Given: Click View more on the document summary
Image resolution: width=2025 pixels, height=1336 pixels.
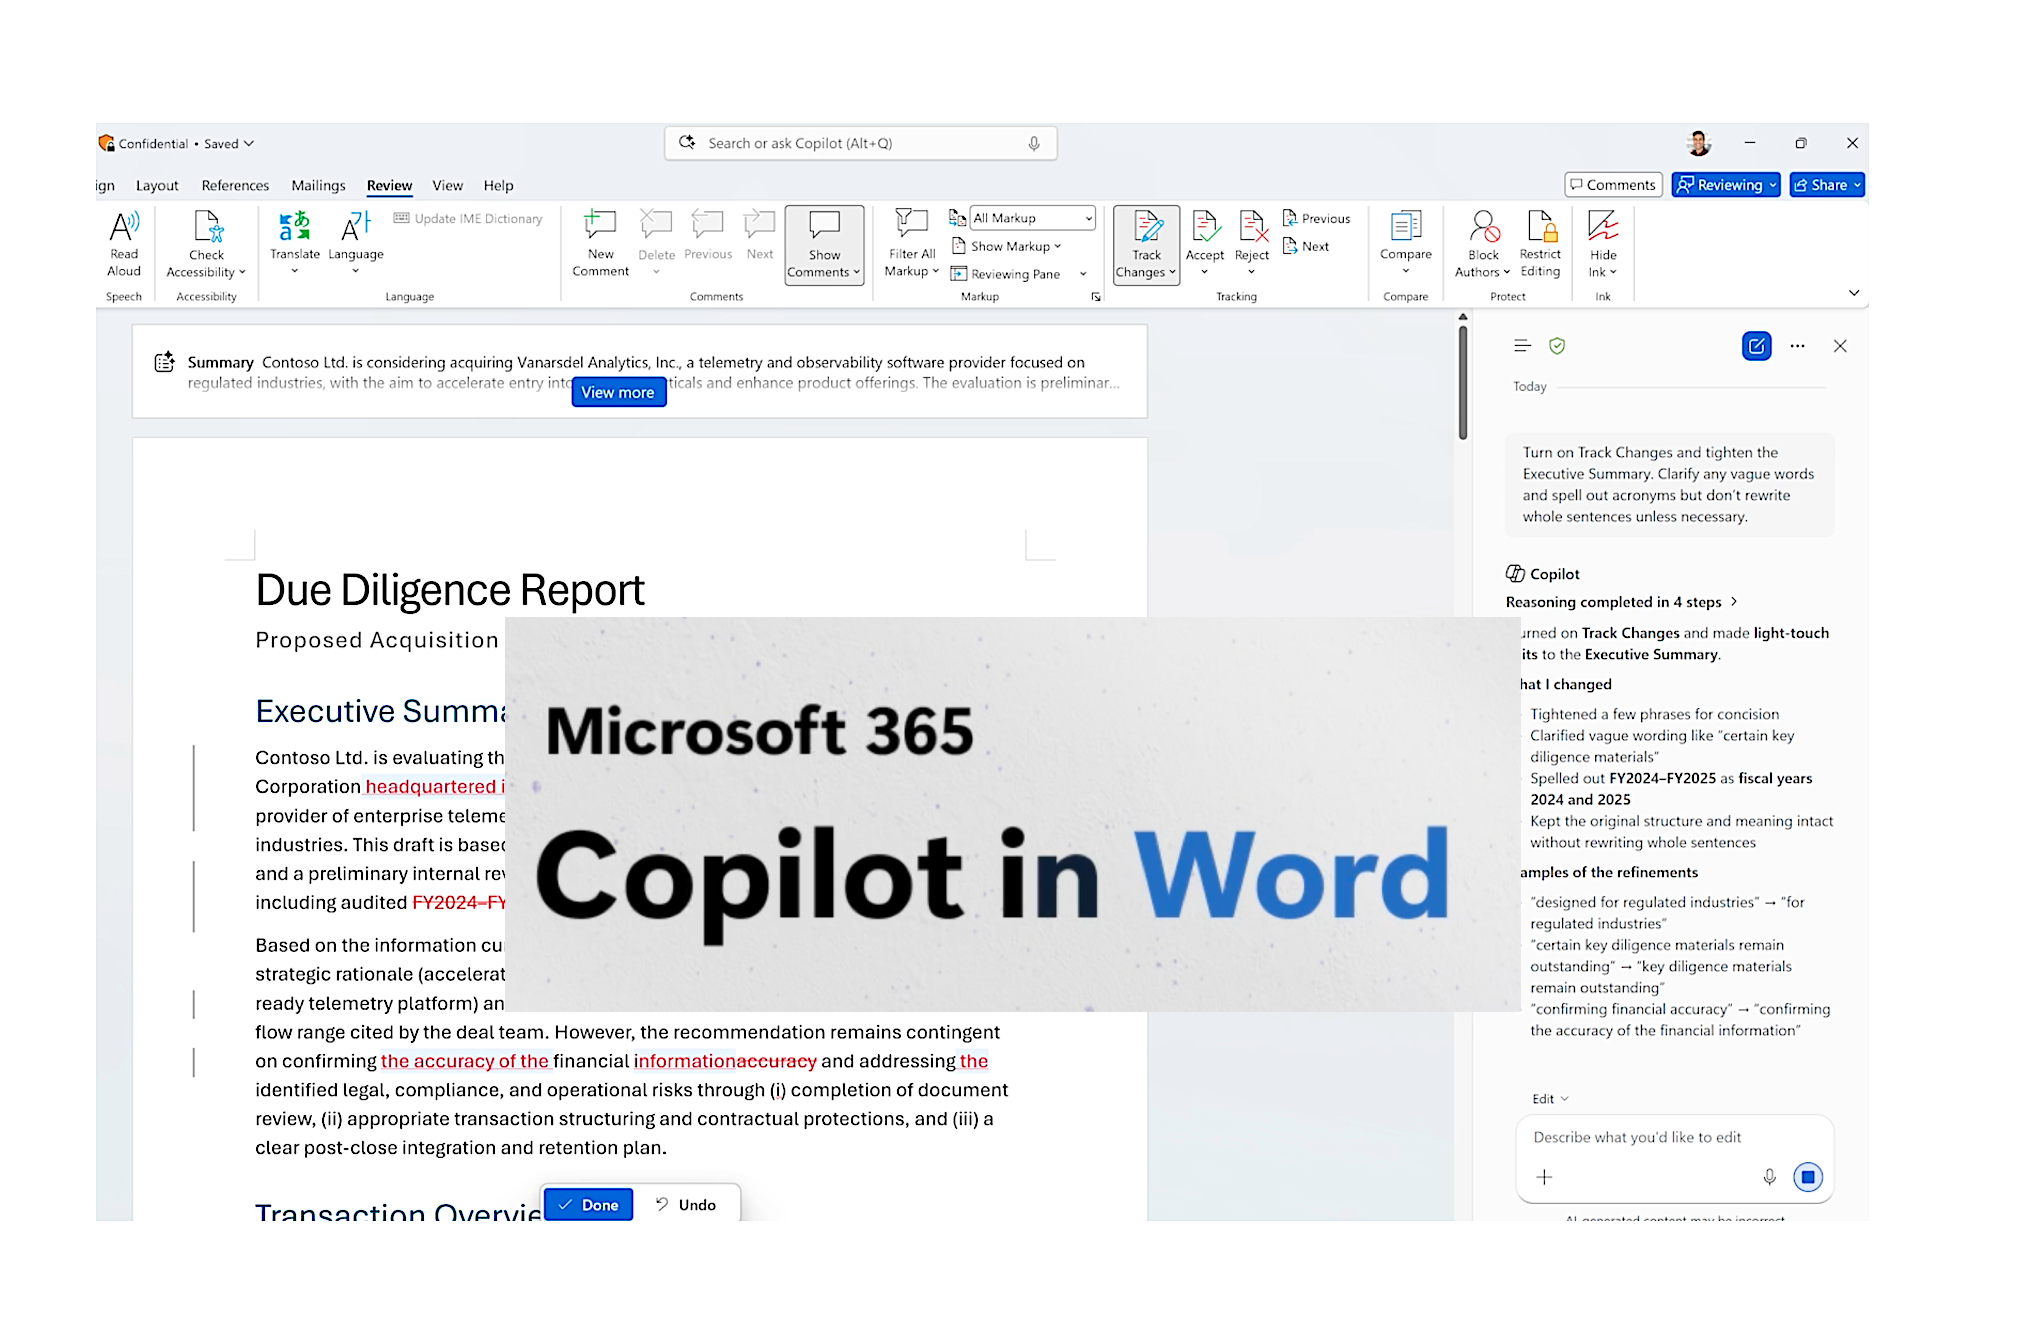Looking at the screenshot, I should coord(618,392).
